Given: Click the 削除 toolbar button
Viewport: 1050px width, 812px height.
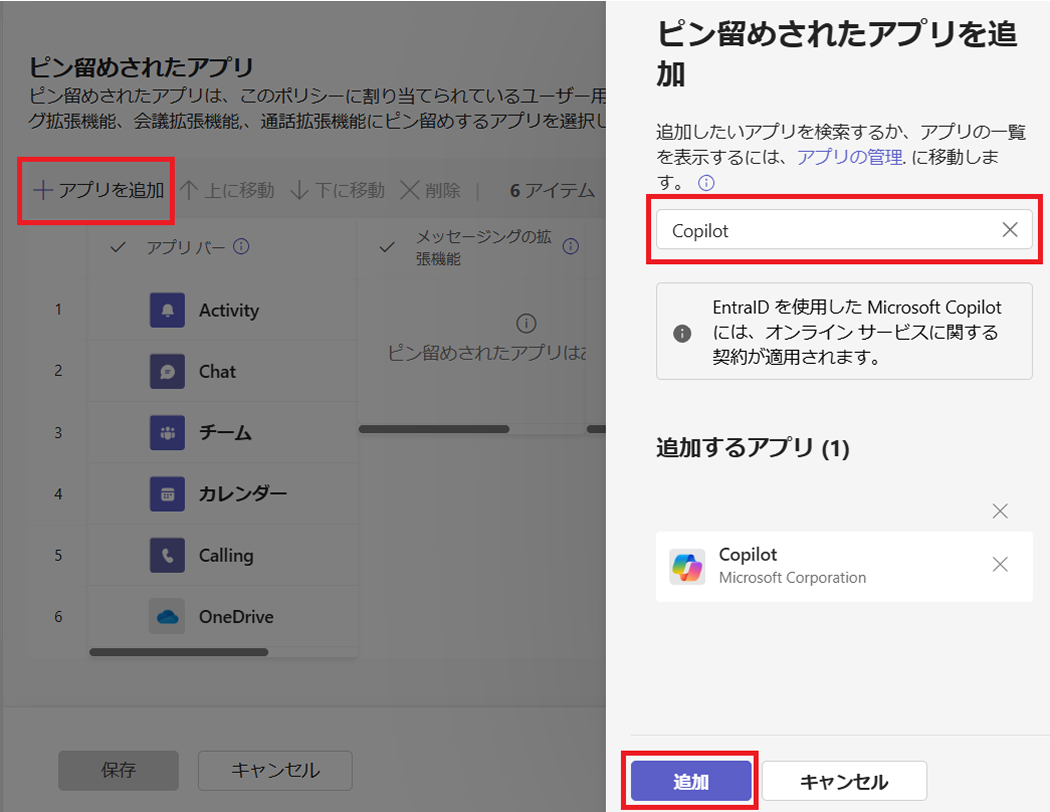Looking at the screenshot, I should 430,191.
